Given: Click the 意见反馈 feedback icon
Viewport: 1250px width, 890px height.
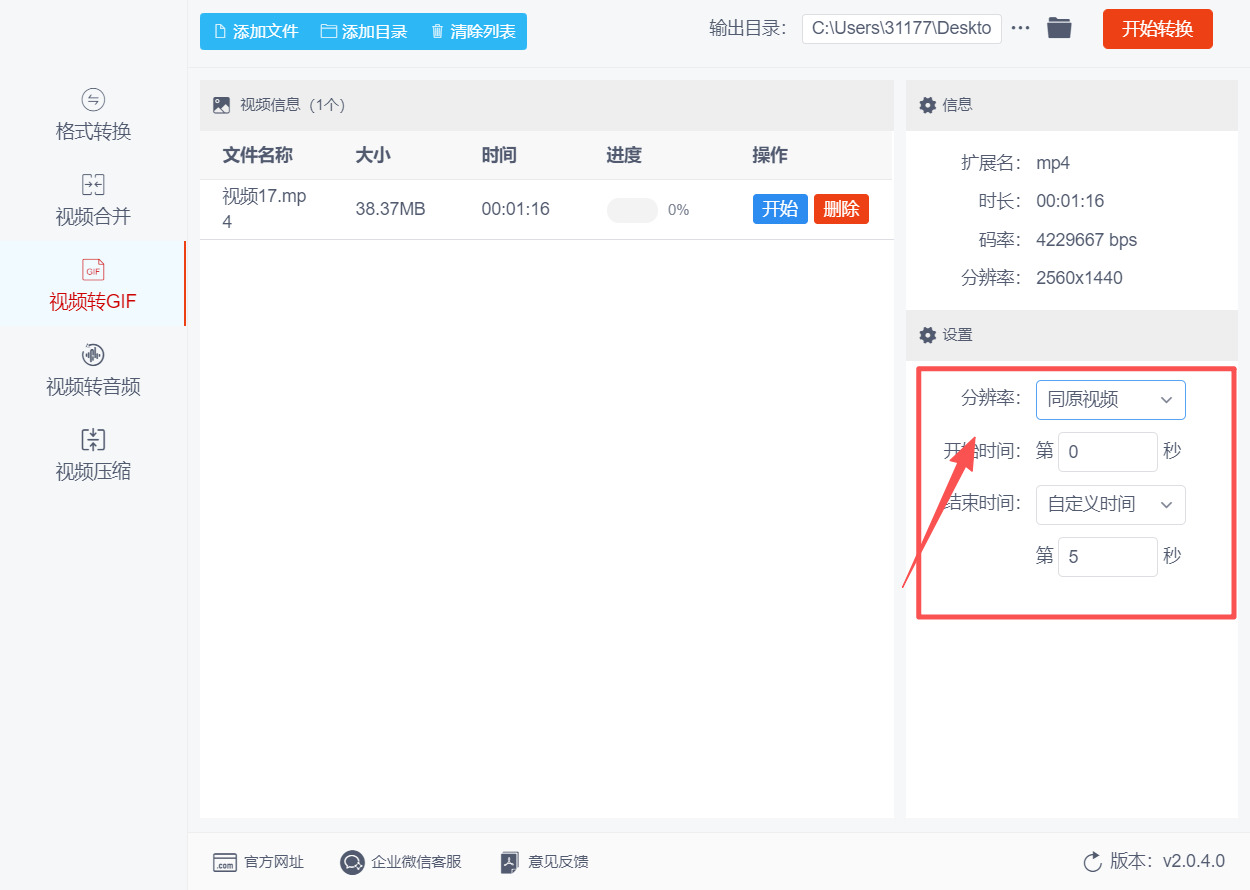Looking at the screenshot, I should 510,862.
